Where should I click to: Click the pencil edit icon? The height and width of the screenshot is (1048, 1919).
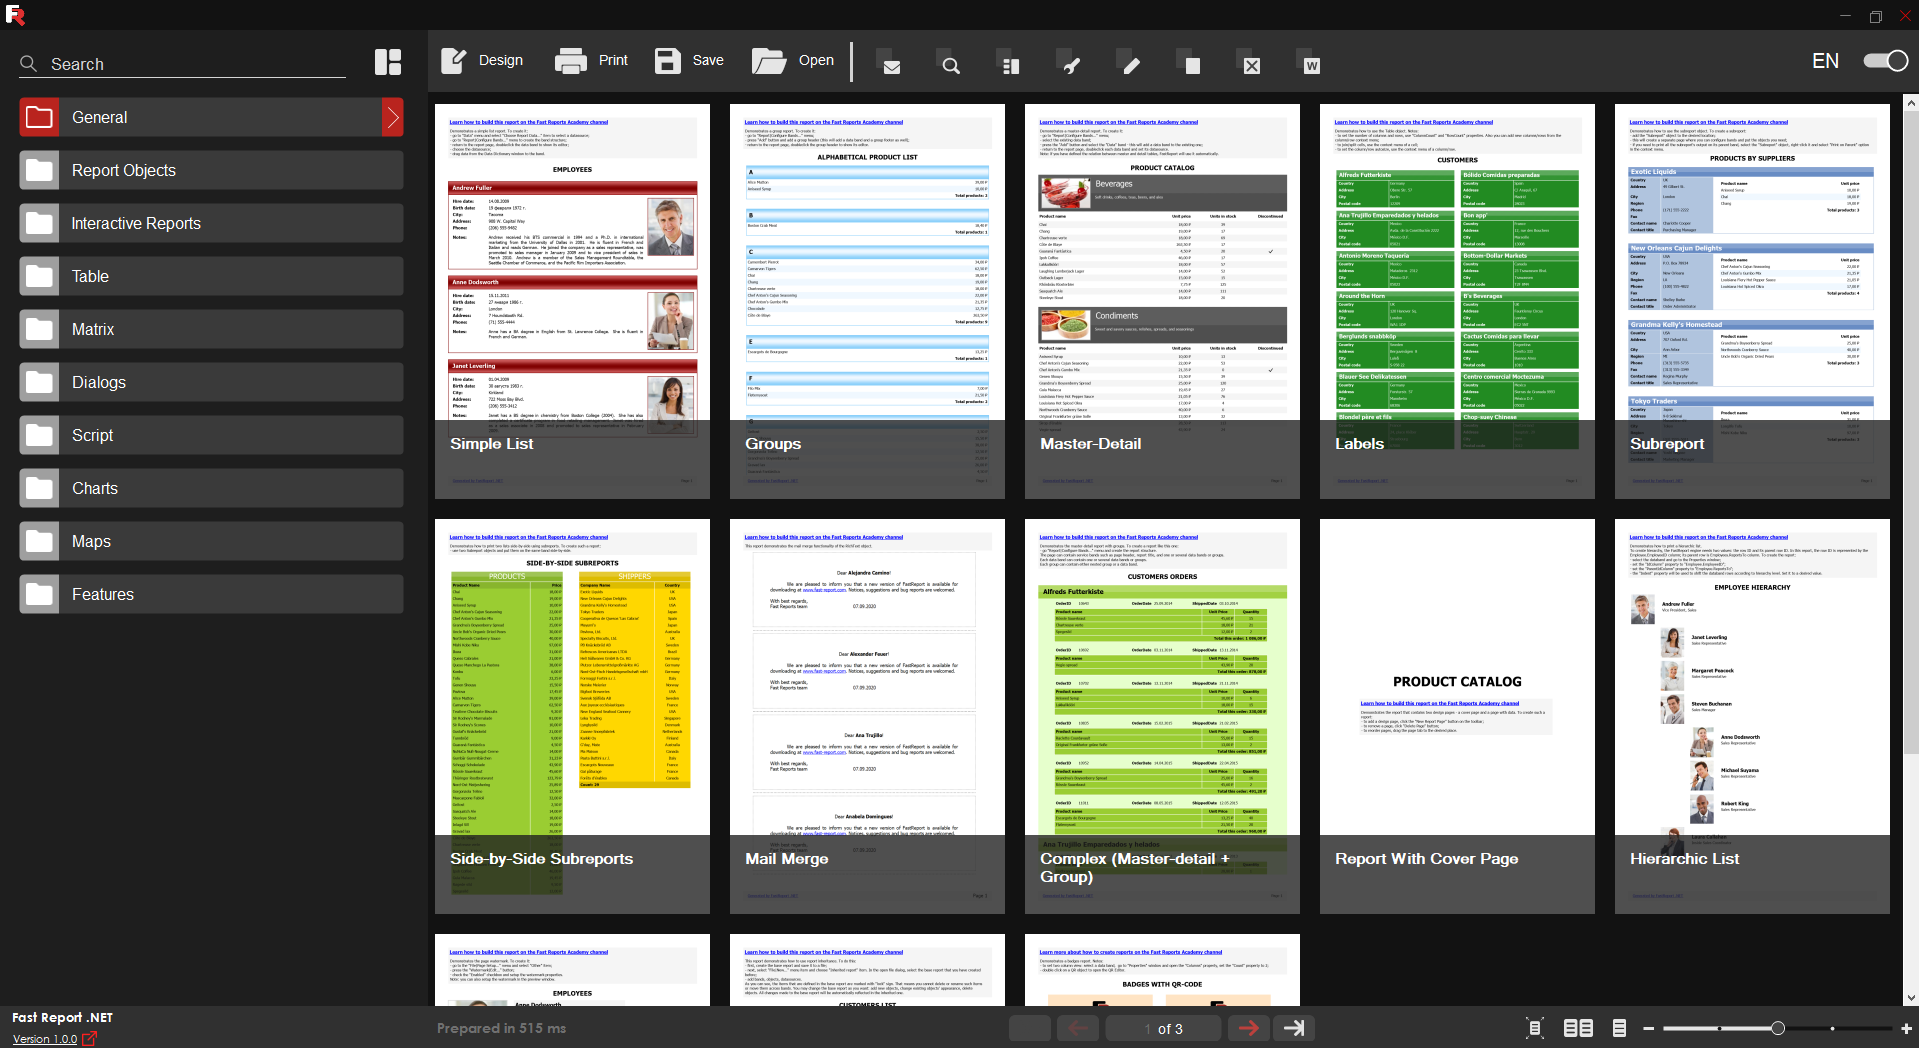[1131, 66]
